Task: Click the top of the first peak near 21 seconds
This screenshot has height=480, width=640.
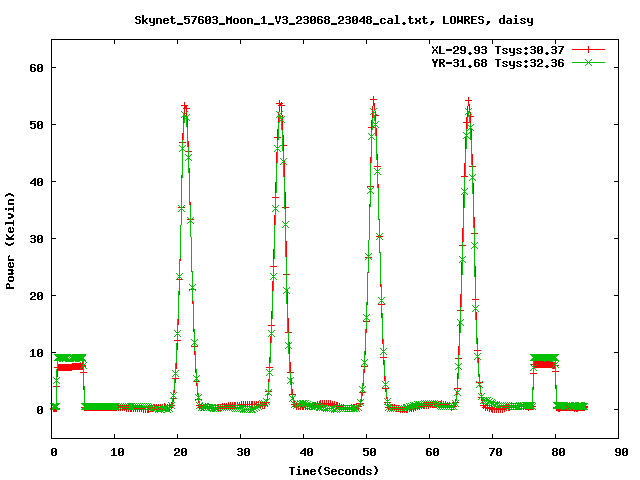Action: click(x=185, y=108)
